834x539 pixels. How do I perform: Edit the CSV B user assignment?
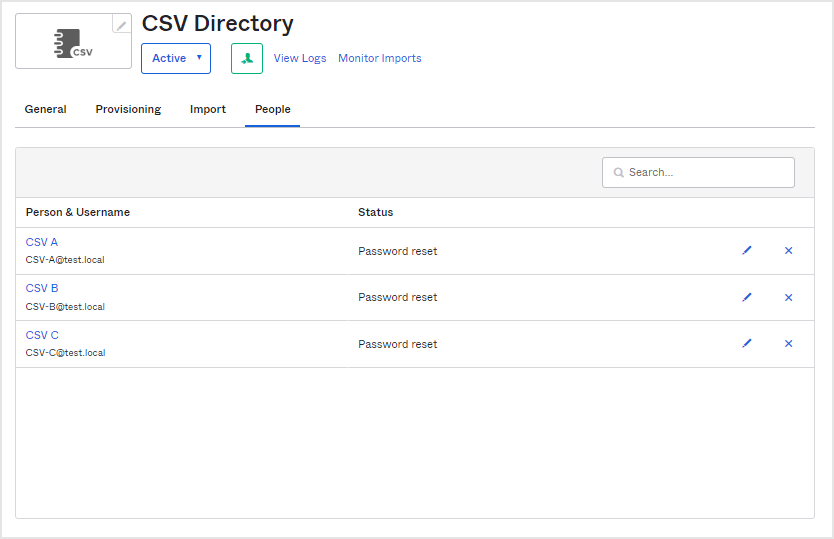point(747,297)
